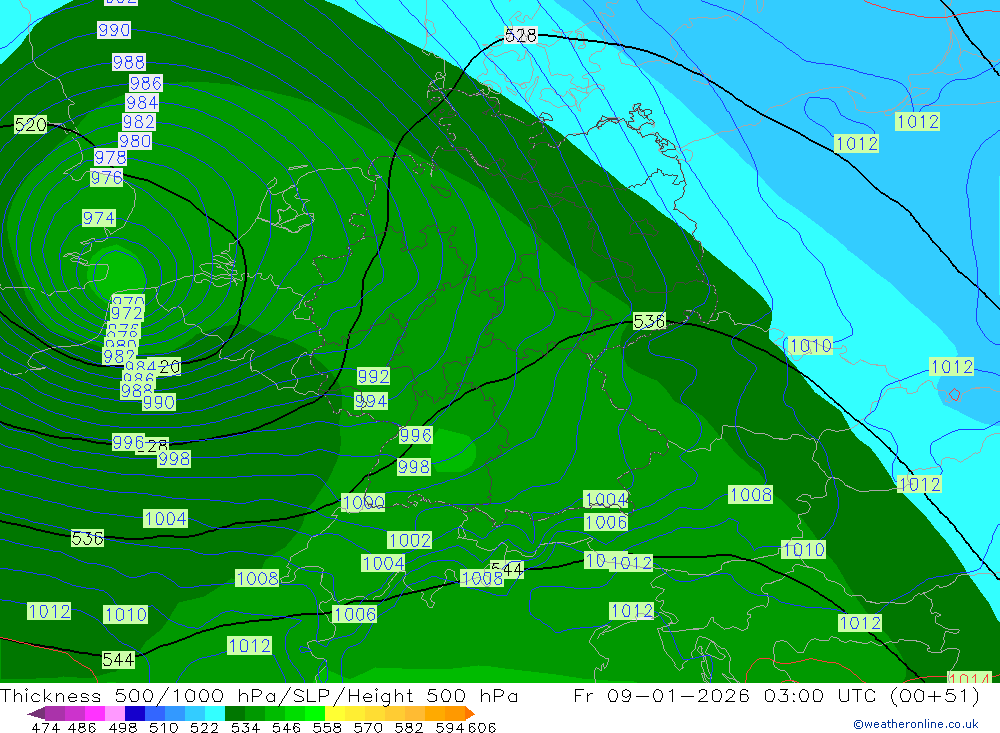Viewport: 1000px width, 733px height.
Task: Click the legend value 546
Action: point(286,727)
